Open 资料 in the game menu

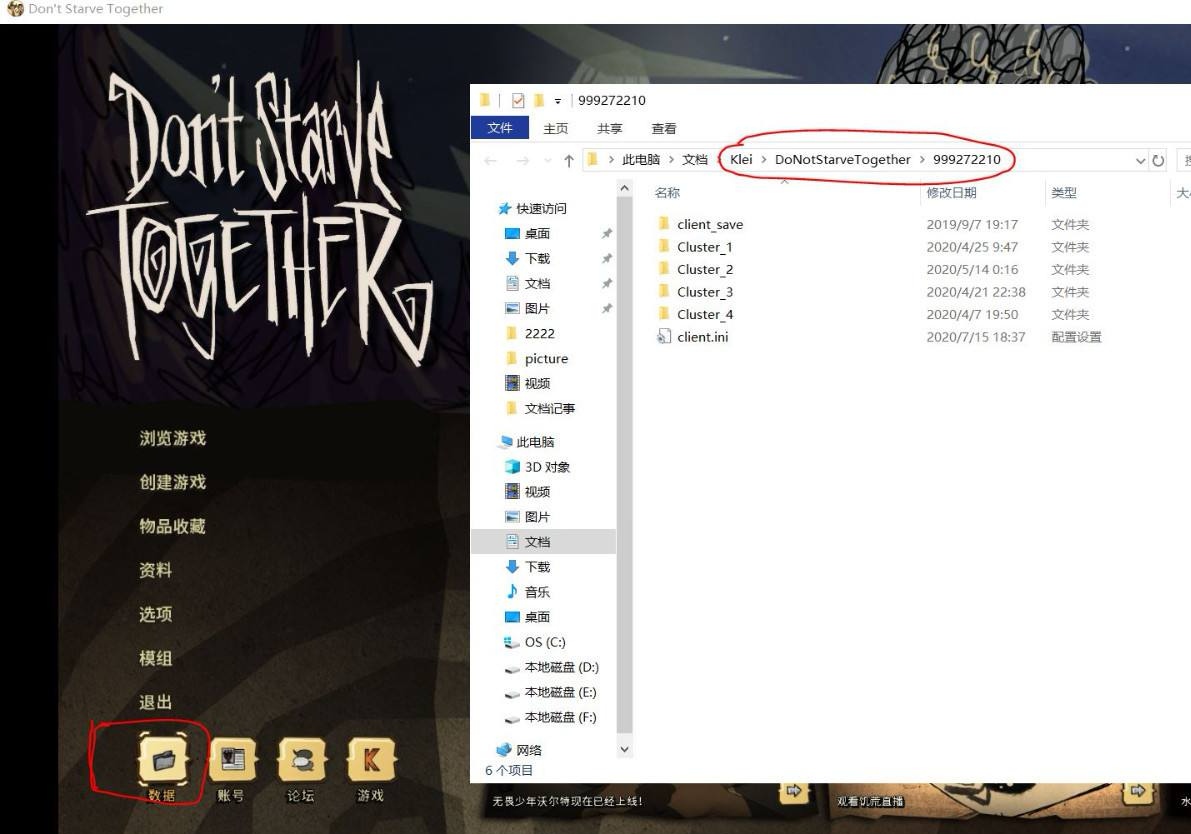click(x=156, y=570)
